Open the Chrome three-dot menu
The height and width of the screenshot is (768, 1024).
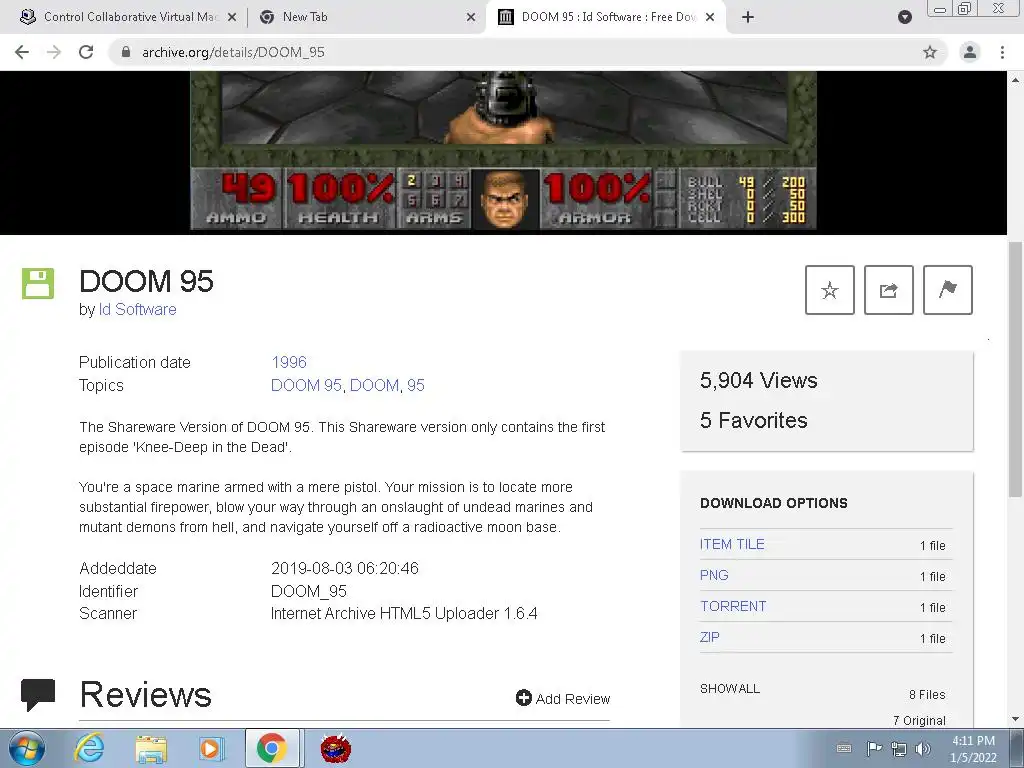pyautogui.click(x=1002, y=52)
